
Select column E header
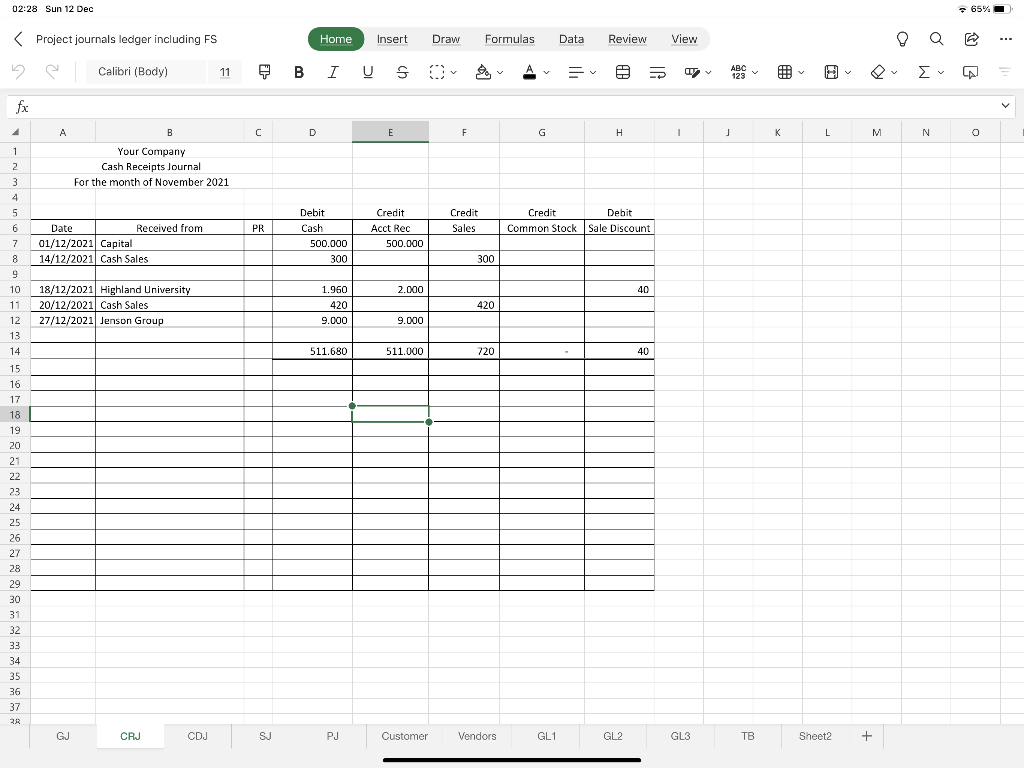[x=391, y=132]
